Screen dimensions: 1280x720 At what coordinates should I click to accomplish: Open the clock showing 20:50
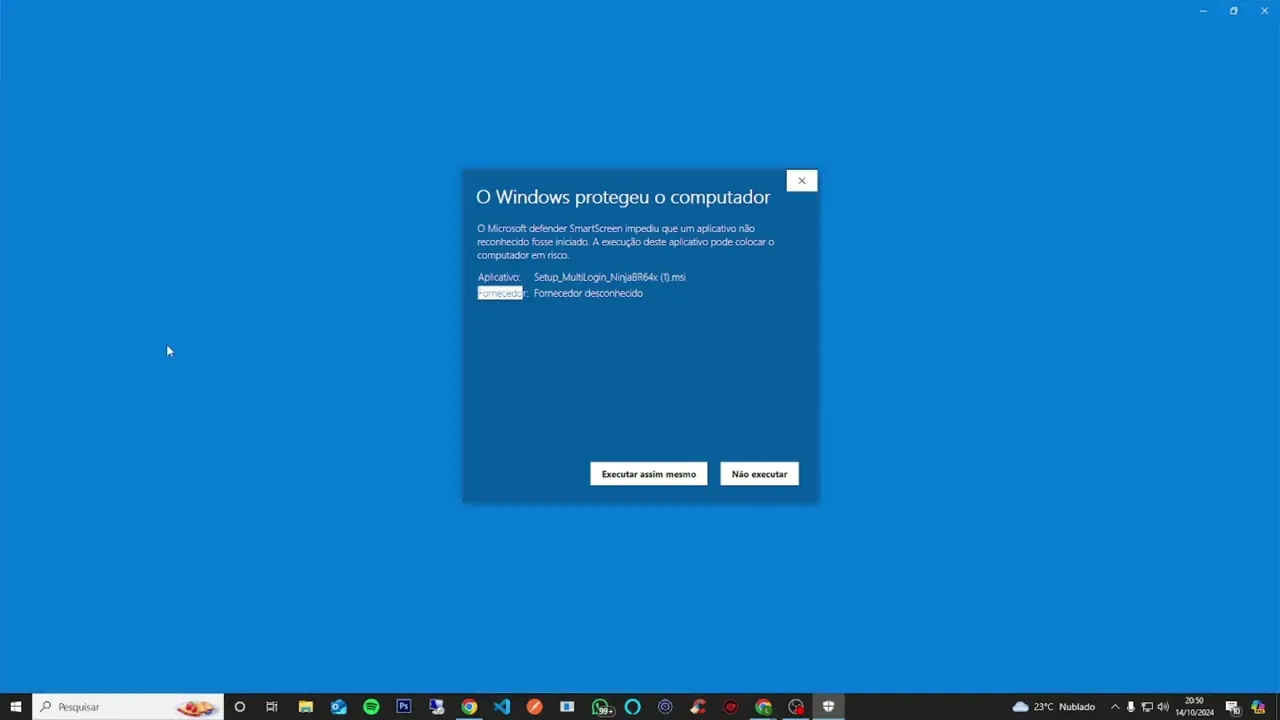pyautogui.click(x=1194, y=707)
